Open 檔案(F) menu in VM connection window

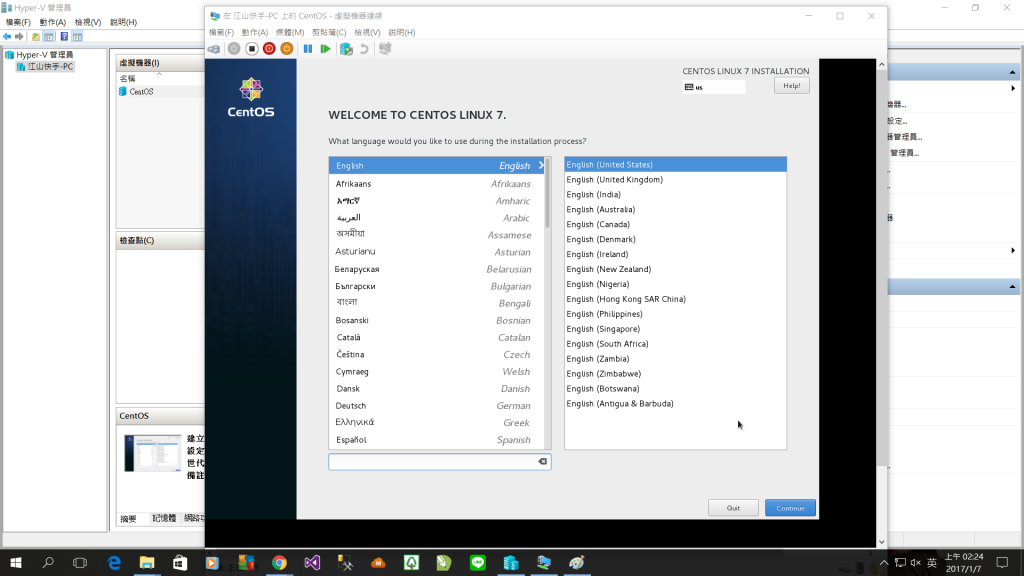coord(221,32)
